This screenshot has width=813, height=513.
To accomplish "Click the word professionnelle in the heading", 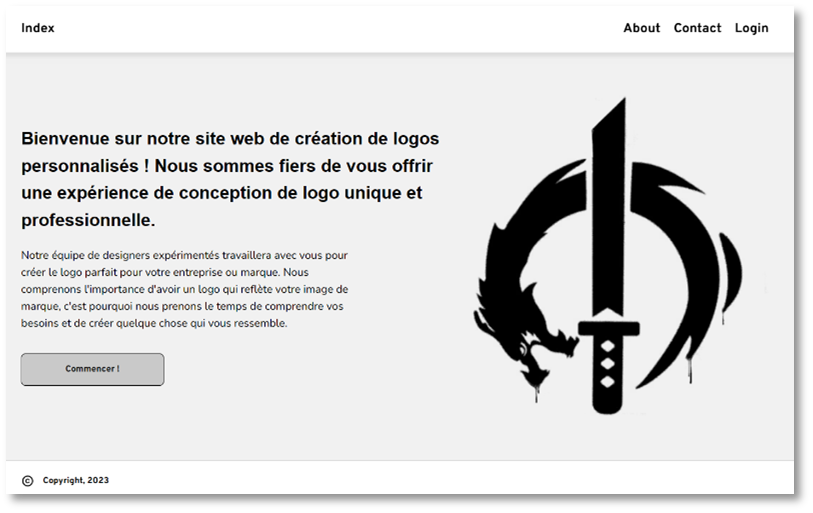I will (87, 220).
